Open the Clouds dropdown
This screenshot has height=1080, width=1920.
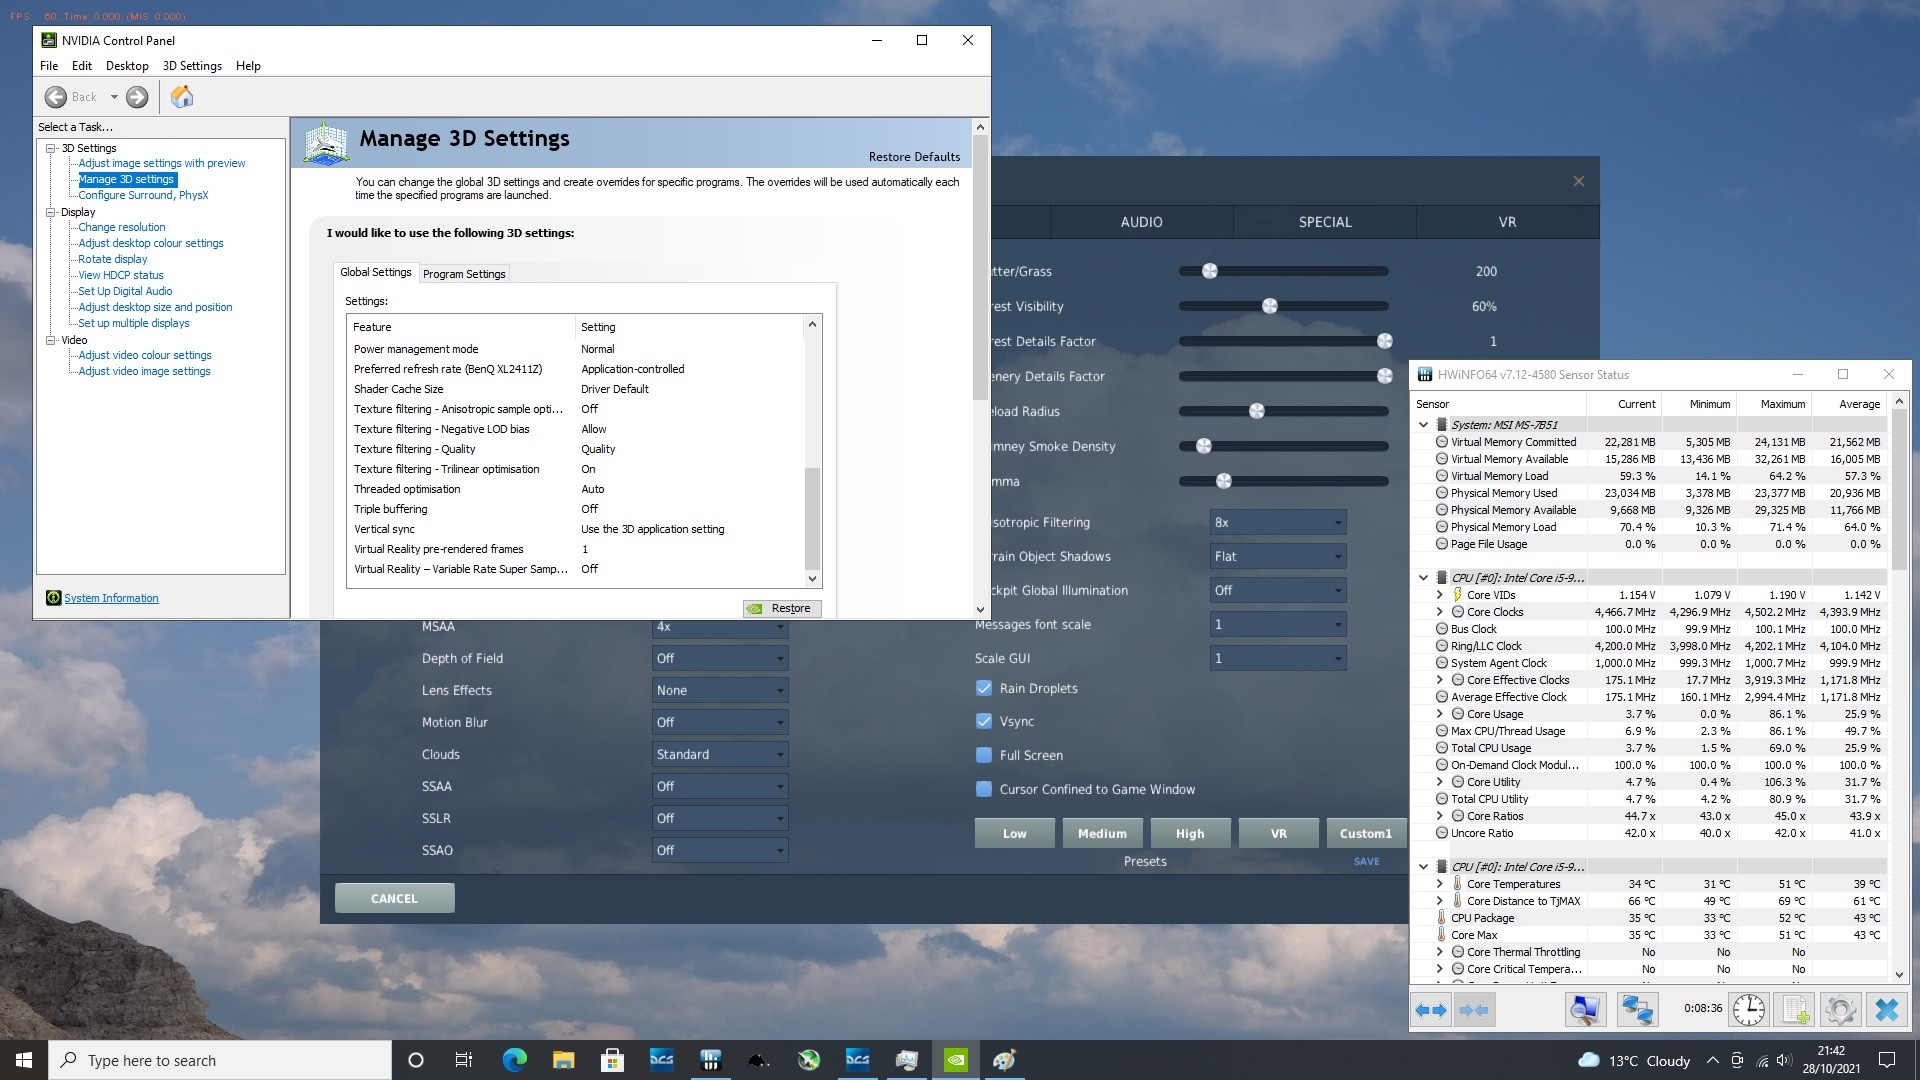tap(720, 754)
